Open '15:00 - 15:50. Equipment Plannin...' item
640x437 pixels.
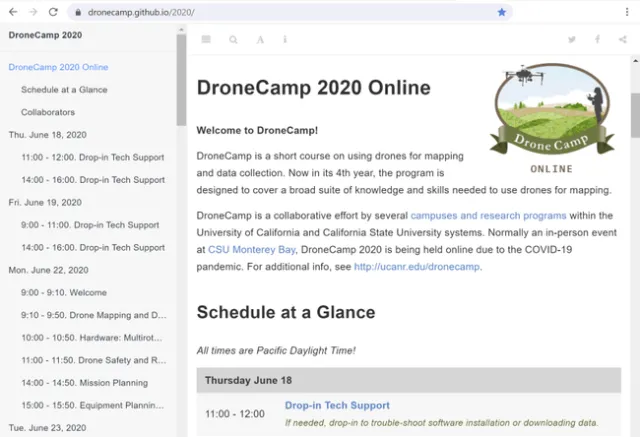[x=93, y=405]
